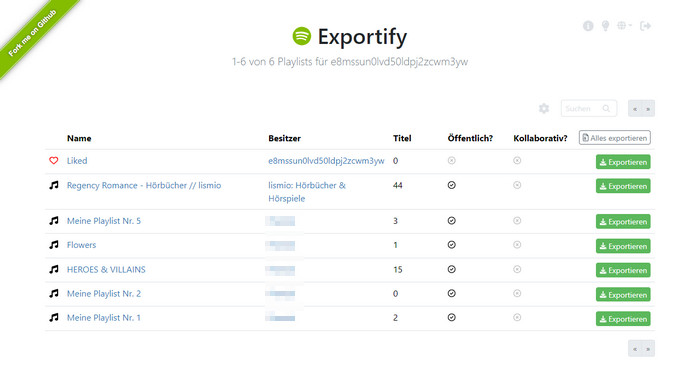Open Regency Romance - Hörbücher playlist link
The width and height of the screenshot is (700, 387).
point(144,185)
